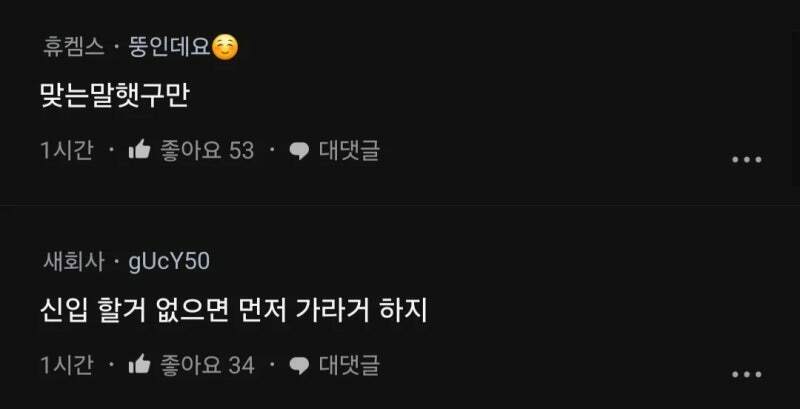Open the 휴켐스 company name link
Viewport: 800px width, 409px height.
coord(73,49)
